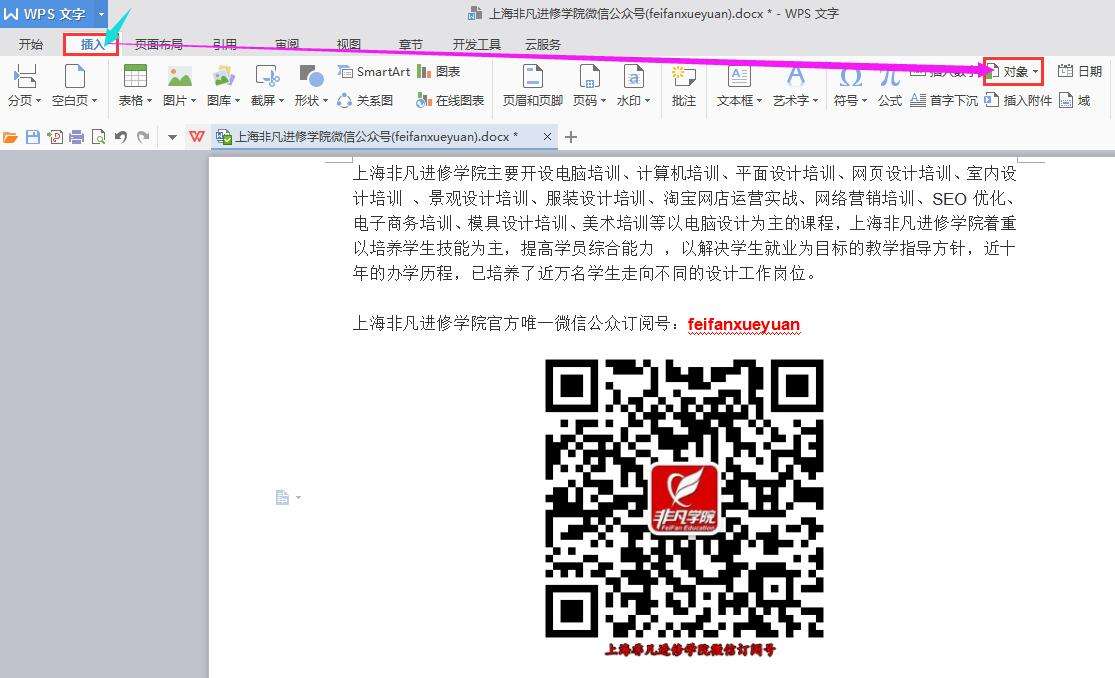Switch to the 开始 (Home) tab

pos(31,44)
